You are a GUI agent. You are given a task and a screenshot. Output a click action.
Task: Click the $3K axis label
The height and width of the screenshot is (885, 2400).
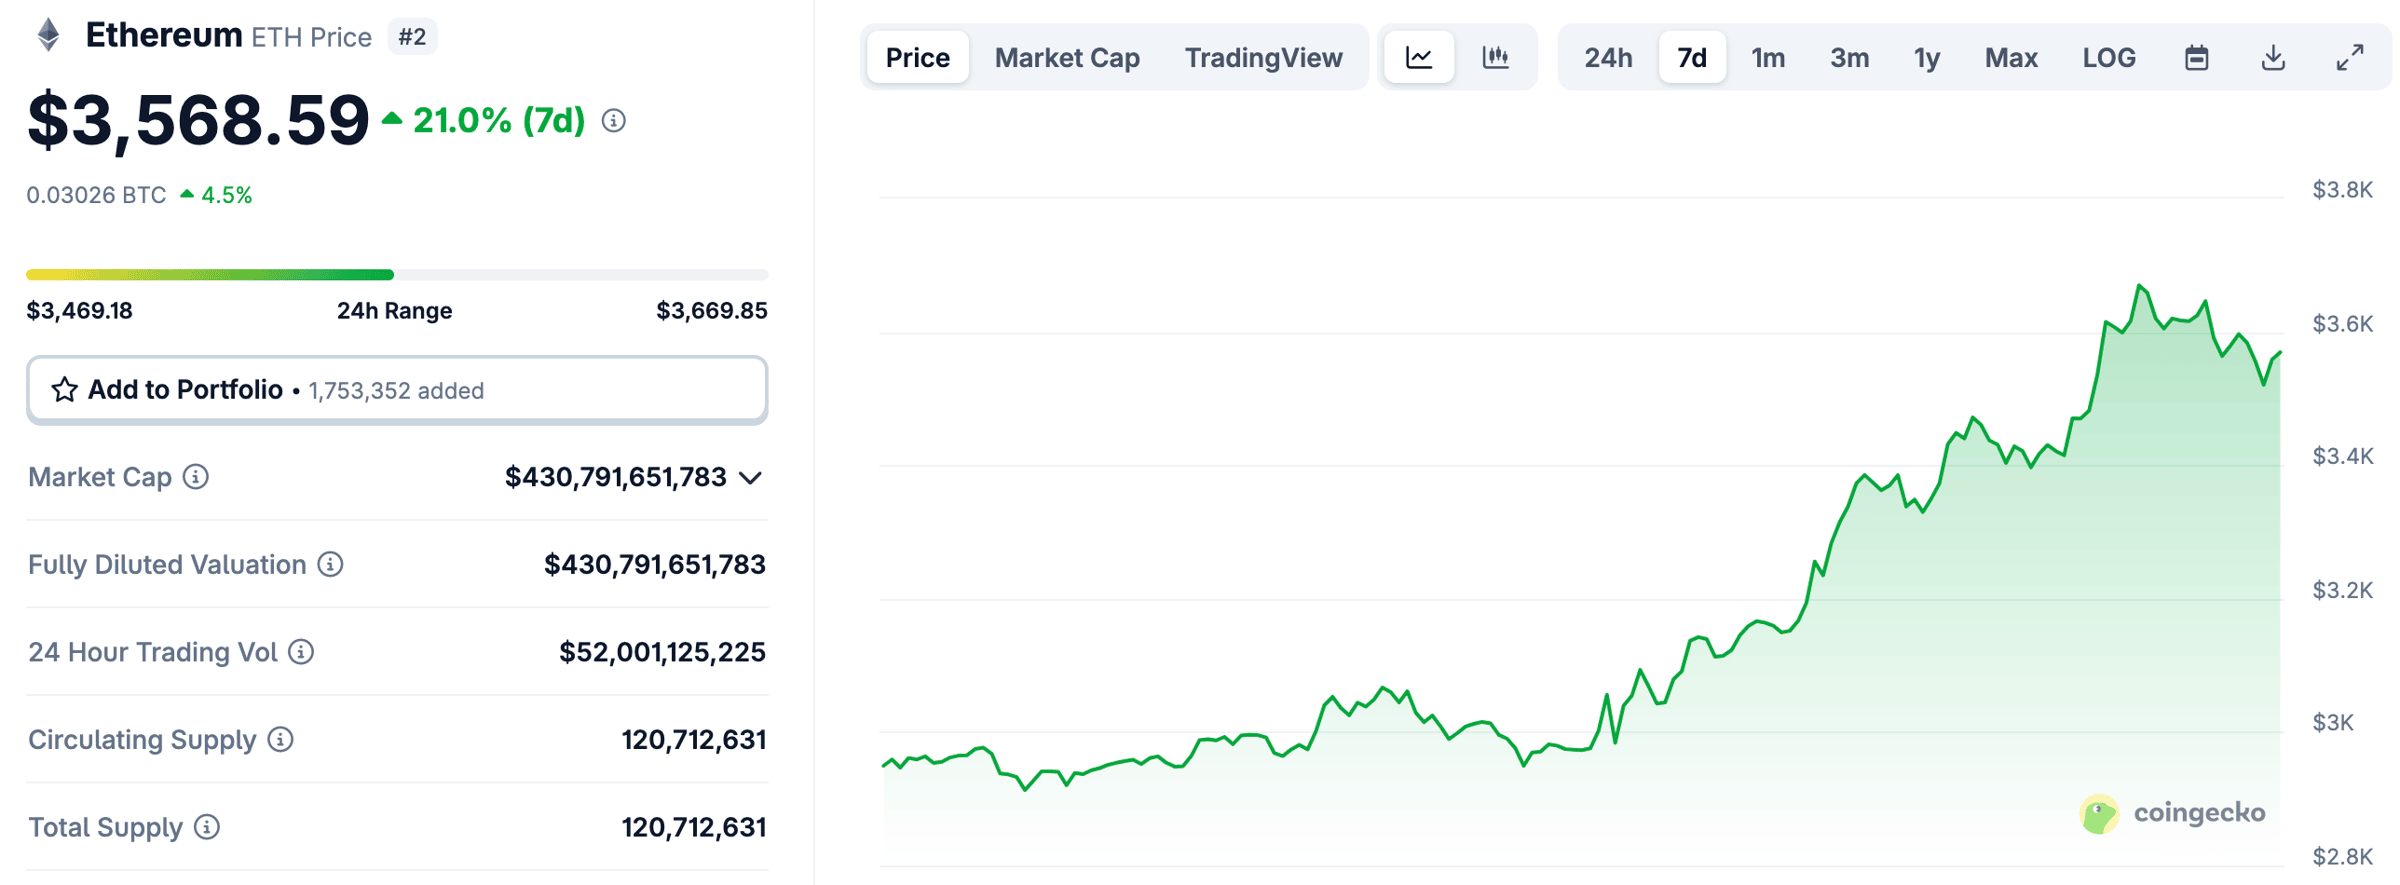[x=2333, y=722]
